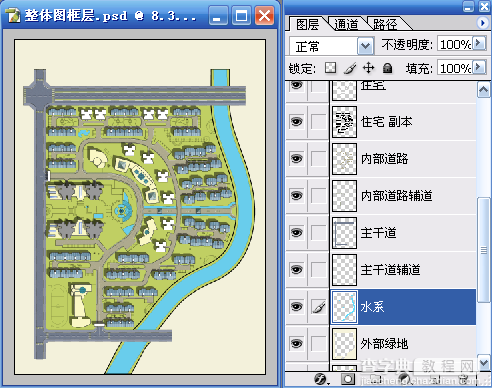The width and height of the screenshot is (492, 388).
Task: Toggle the link box of the 内部道路辅道 layer
Action: coord(319,196)
